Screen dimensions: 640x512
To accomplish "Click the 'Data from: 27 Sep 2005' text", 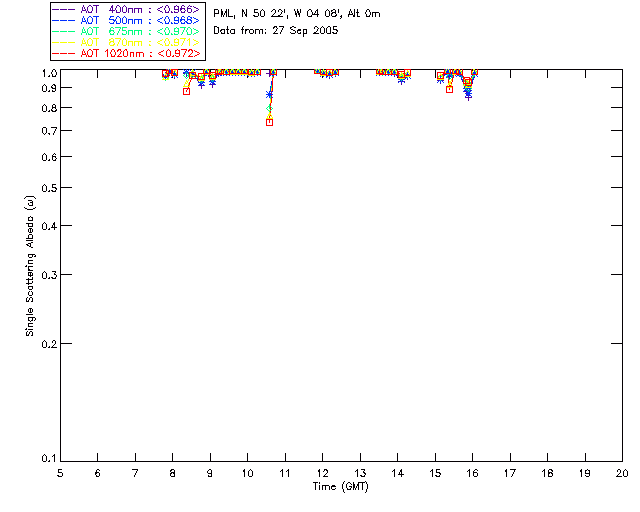I will pos(276,31).
